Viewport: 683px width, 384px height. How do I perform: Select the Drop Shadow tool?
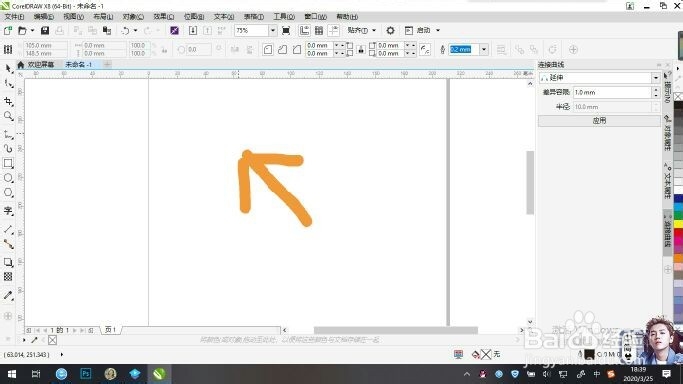(8, 262)
